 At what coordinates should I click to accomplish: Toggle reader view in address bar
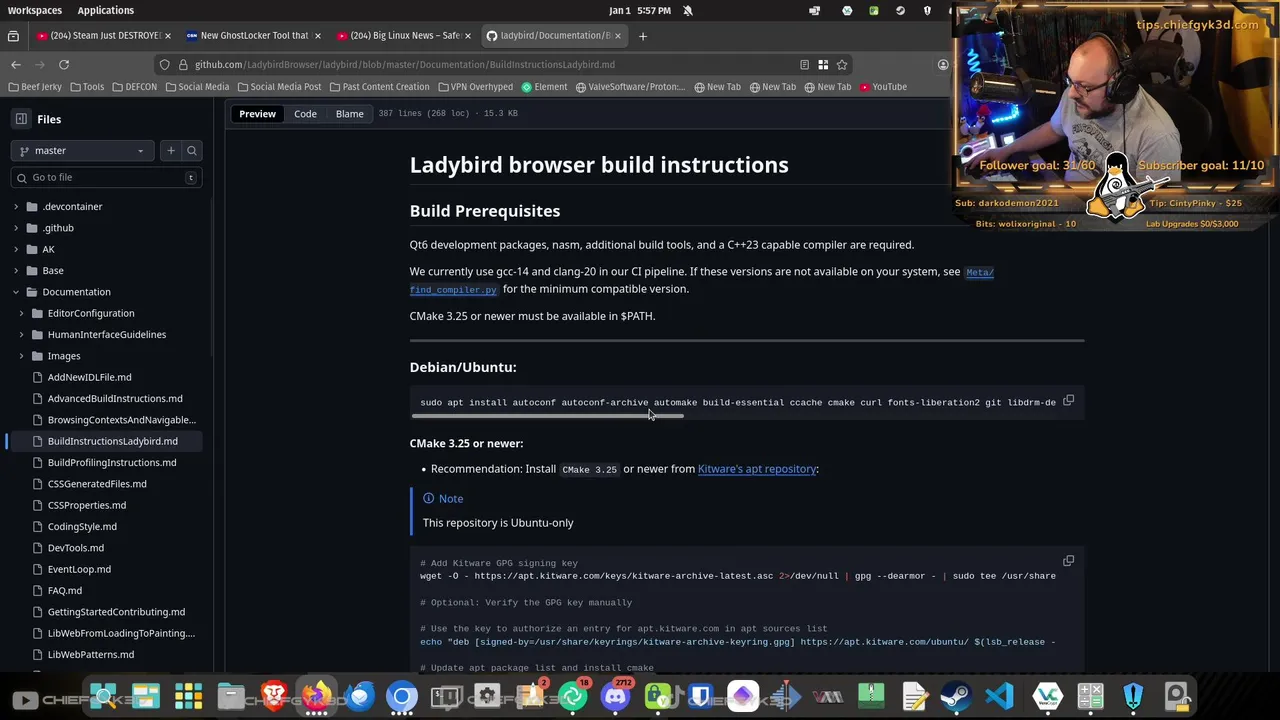click(x=804, y=65)
